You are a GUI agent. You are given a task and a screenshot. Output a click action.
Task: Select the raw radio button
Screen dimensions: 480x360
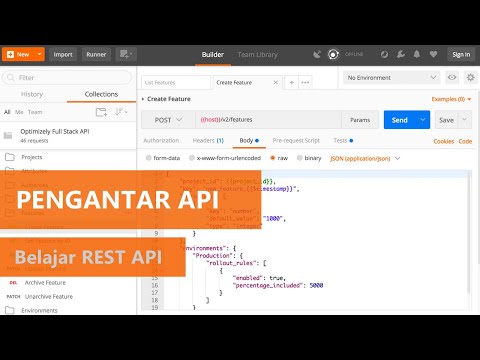[x=273, y=158]
